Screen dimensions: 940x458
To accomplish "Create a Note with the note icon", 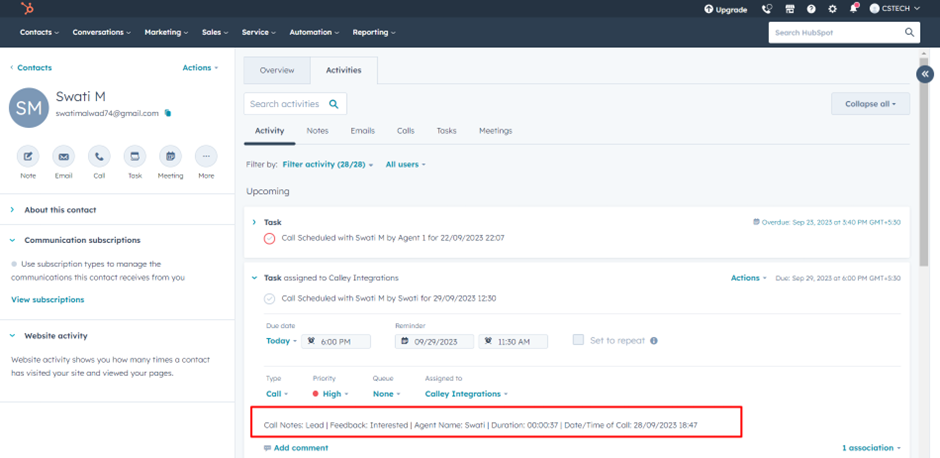I will pos(28,156).
